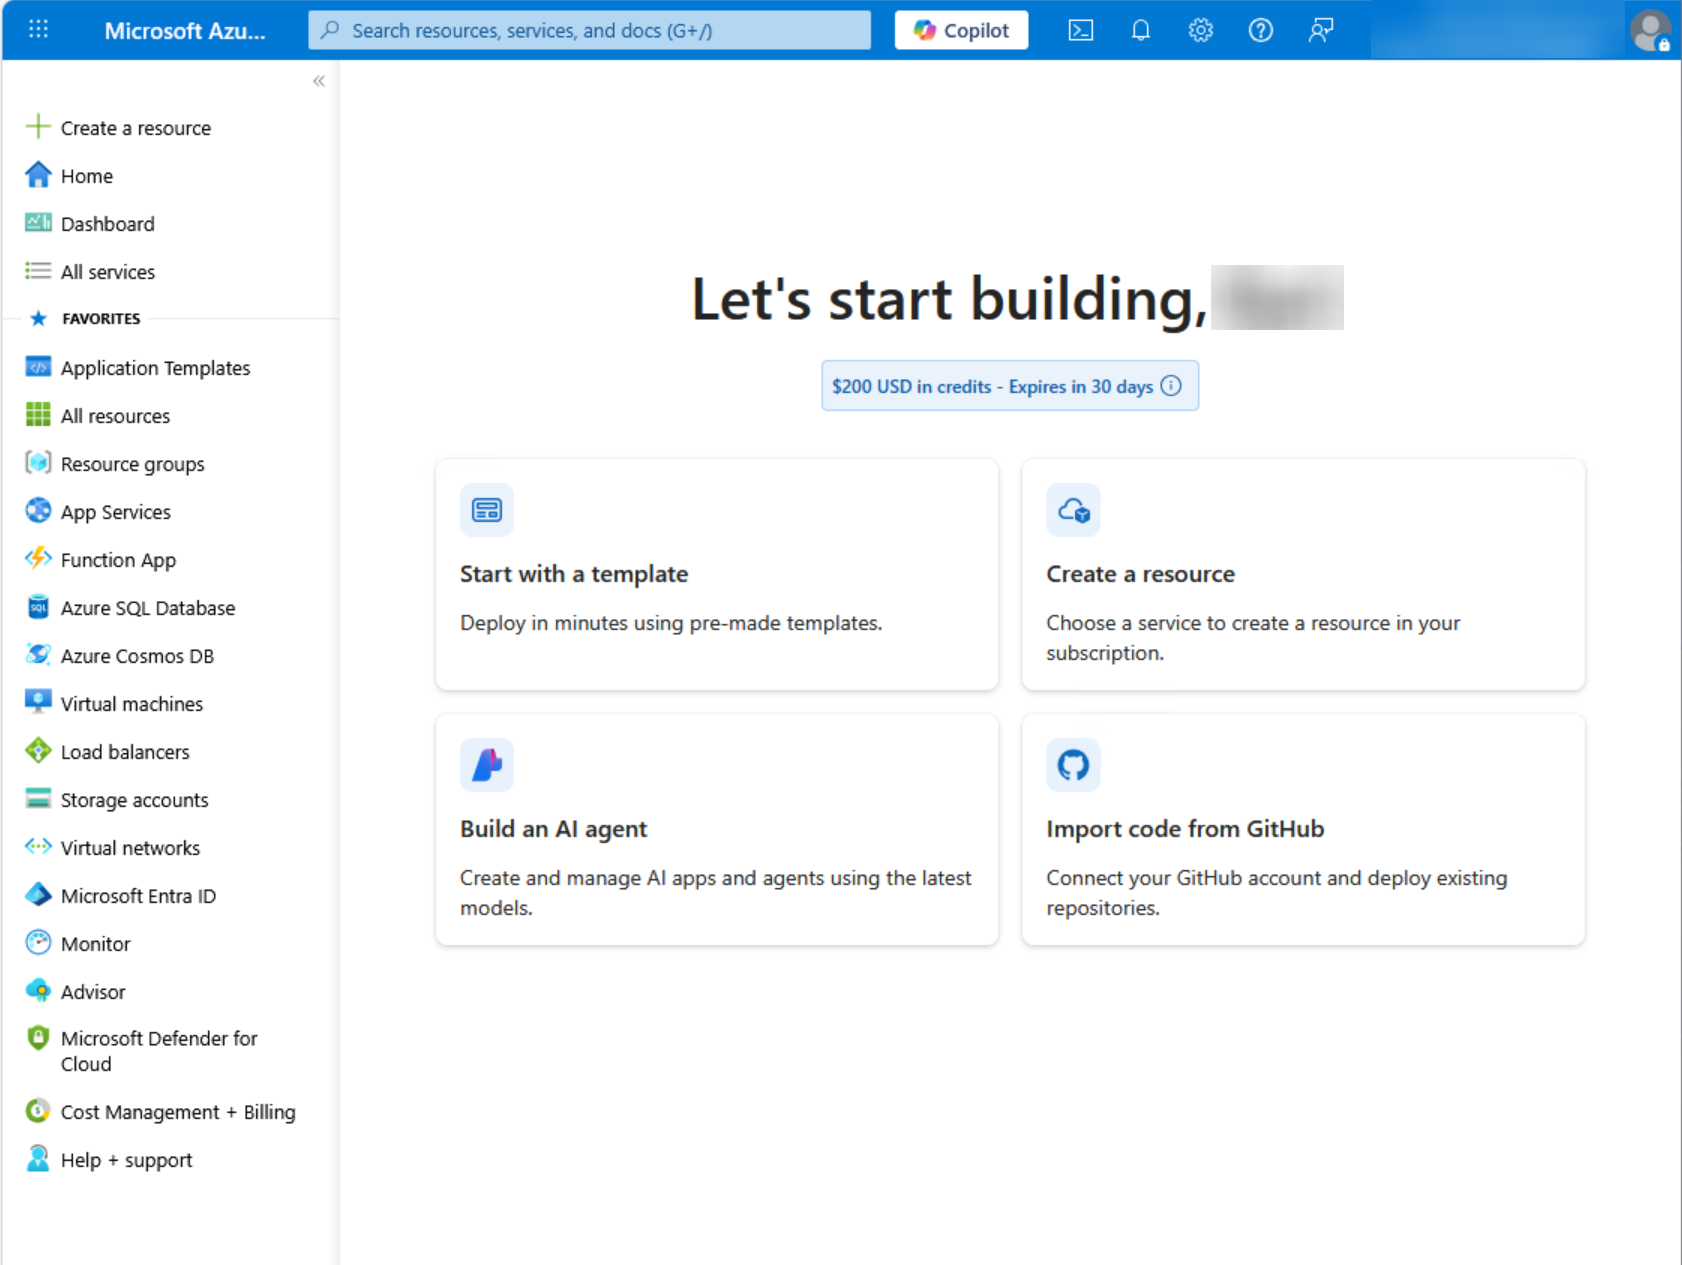Viewport: 1682px width, 1265px height.
Task: Open Function App label
Action: (118, 560)
